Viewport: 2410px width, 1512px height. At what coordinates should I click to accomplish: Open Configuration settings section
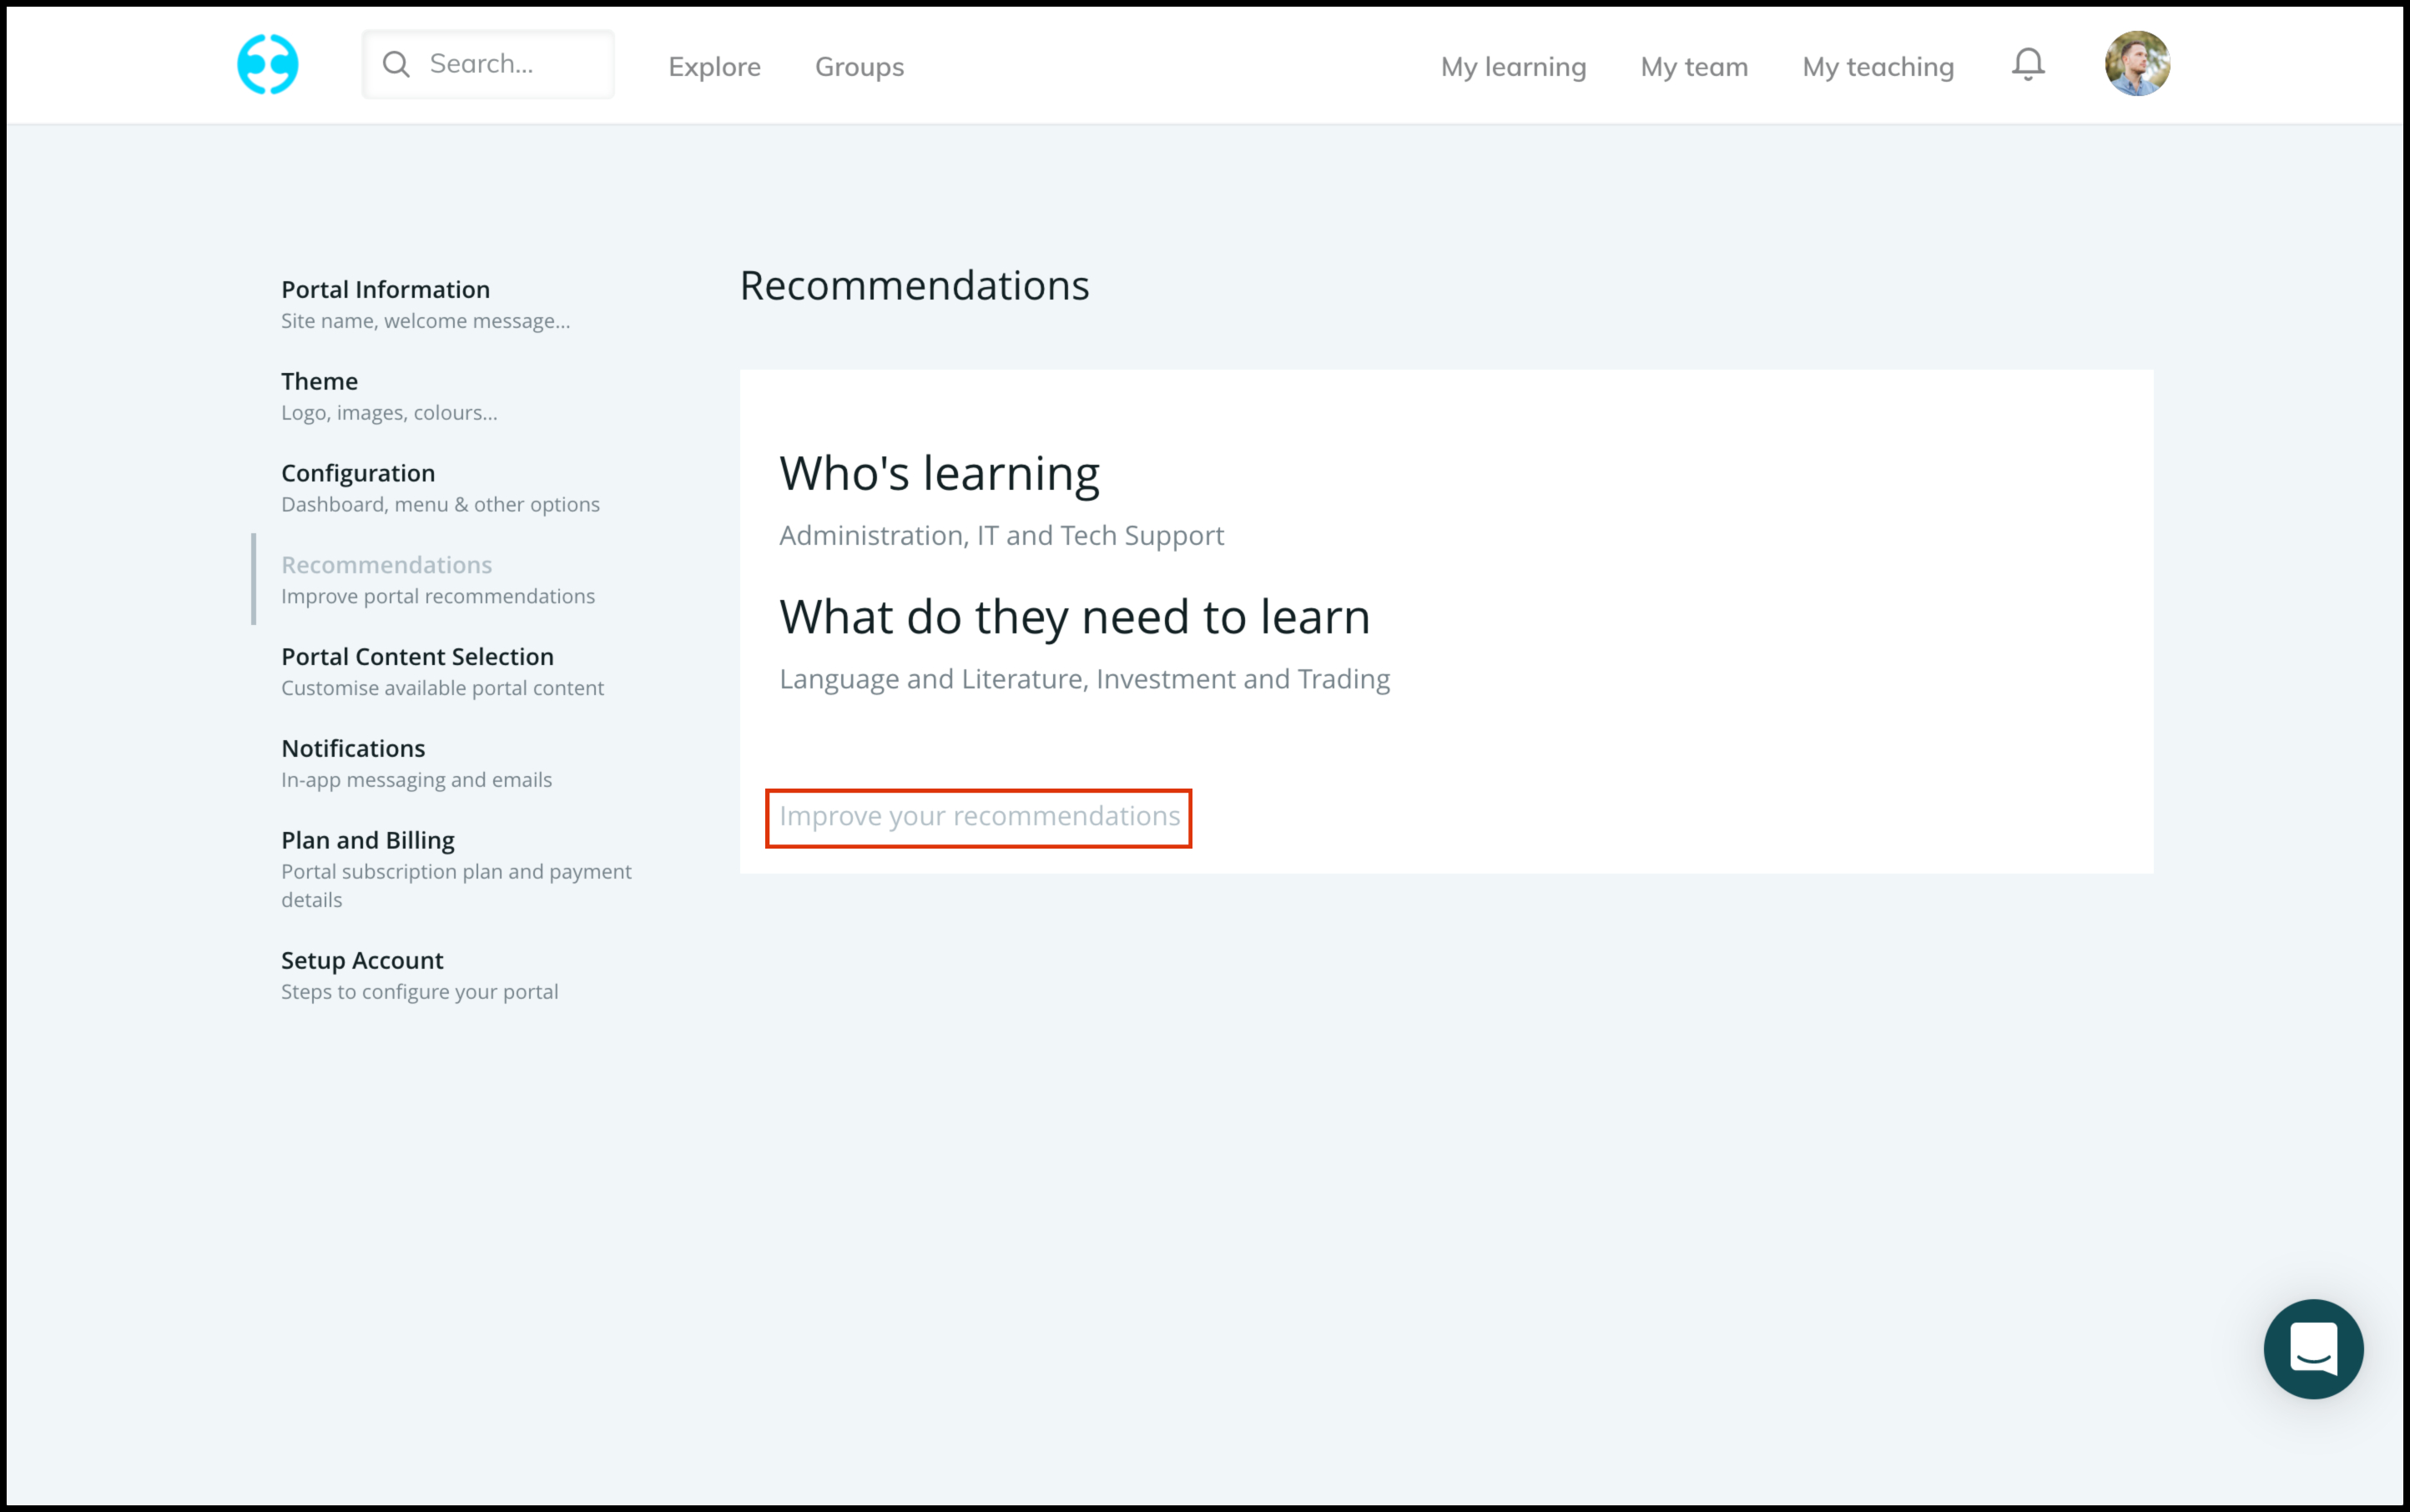coord(358,474)
